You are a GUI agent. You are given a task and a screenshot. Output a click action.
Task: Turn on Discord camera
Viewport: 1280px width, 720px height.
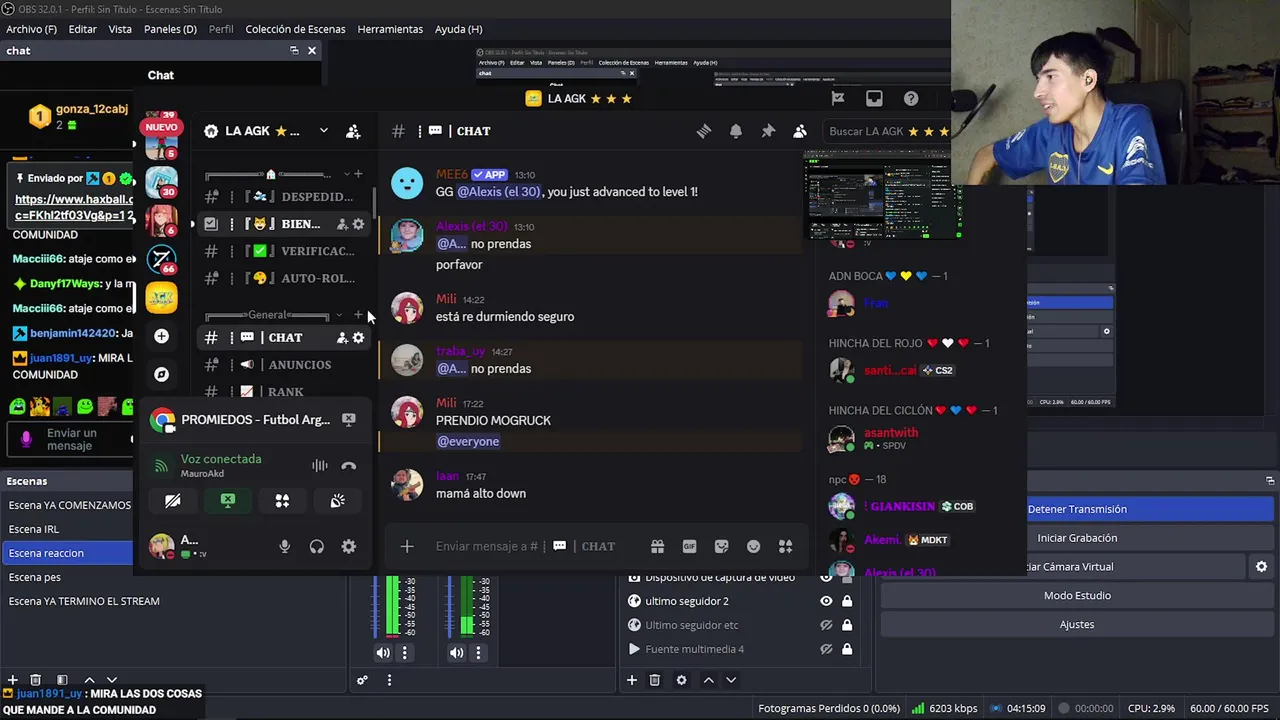(x=172, y=501)
